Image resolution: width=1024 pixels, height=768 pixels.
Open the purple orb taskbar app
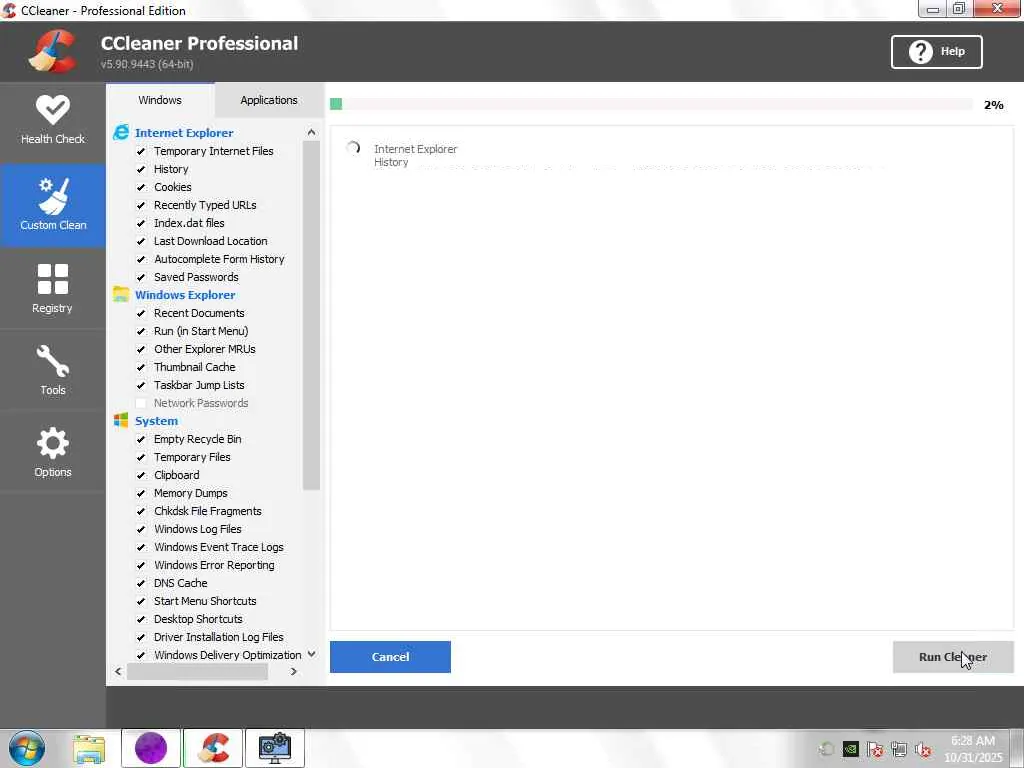[151, 748]
